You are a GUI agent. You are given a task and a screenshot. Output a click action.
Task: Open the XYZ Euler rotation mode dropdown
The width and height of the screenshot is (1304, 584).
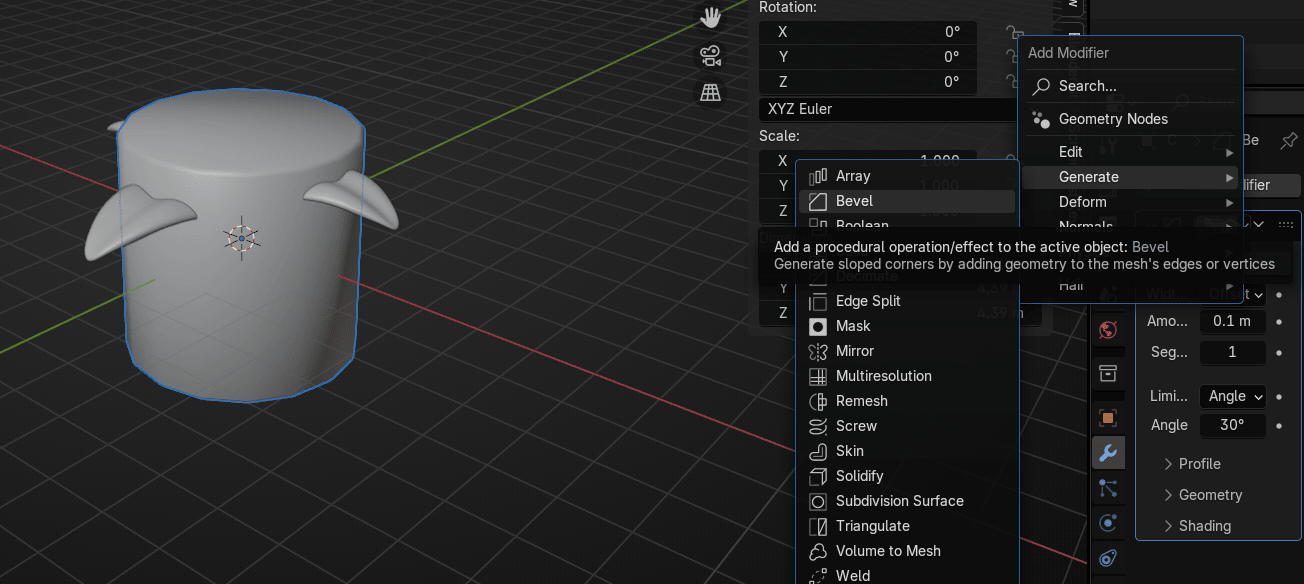[885, 109]
